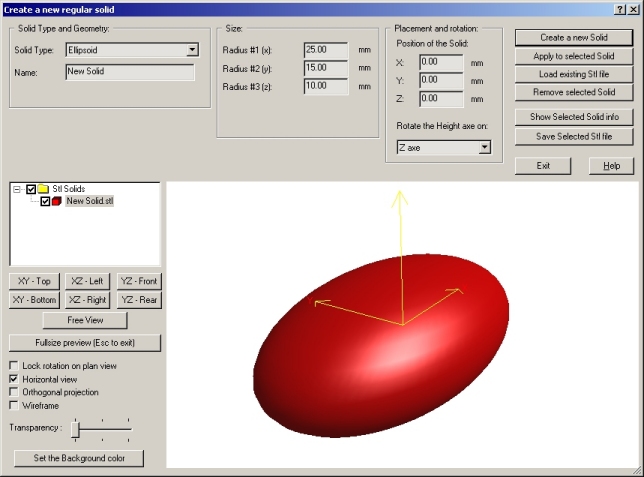Click Apply to selected Solid
644x477 pixels.
[574, 56]
